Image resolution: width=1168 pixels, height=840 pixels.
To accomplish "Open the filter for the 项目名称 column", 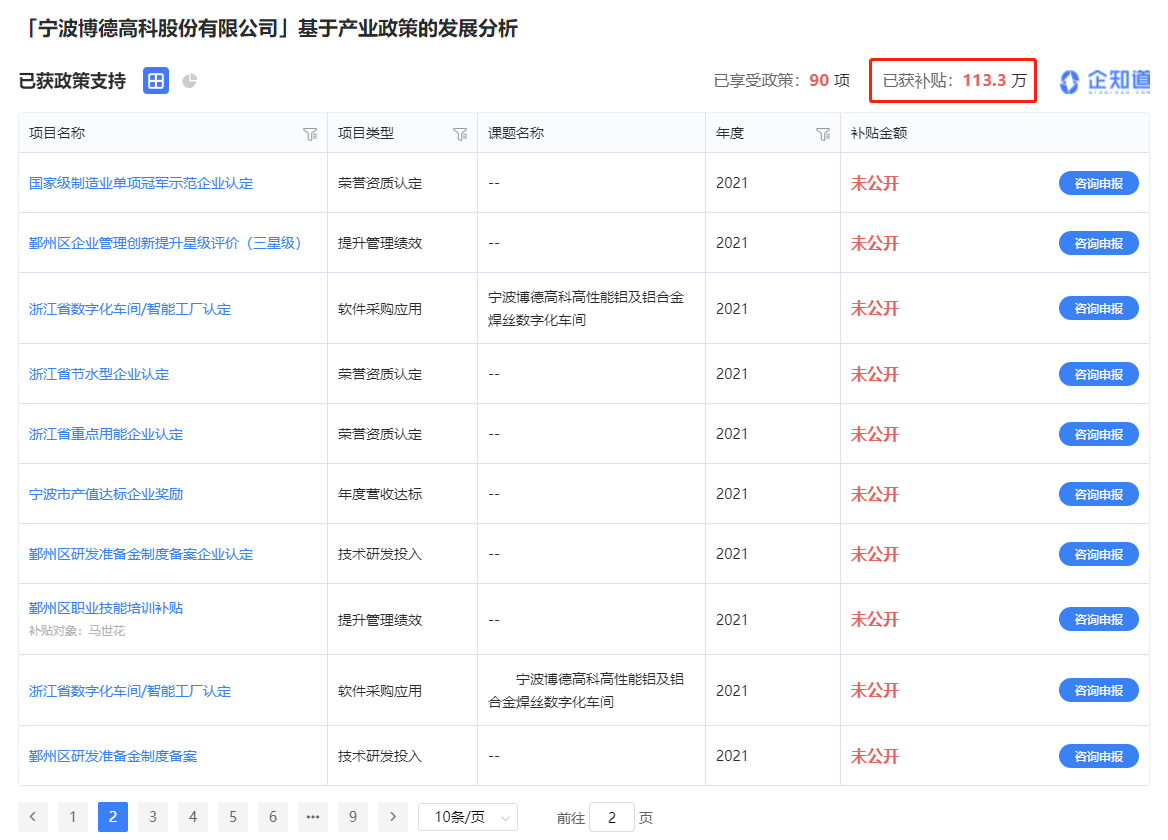I will 310,134.
